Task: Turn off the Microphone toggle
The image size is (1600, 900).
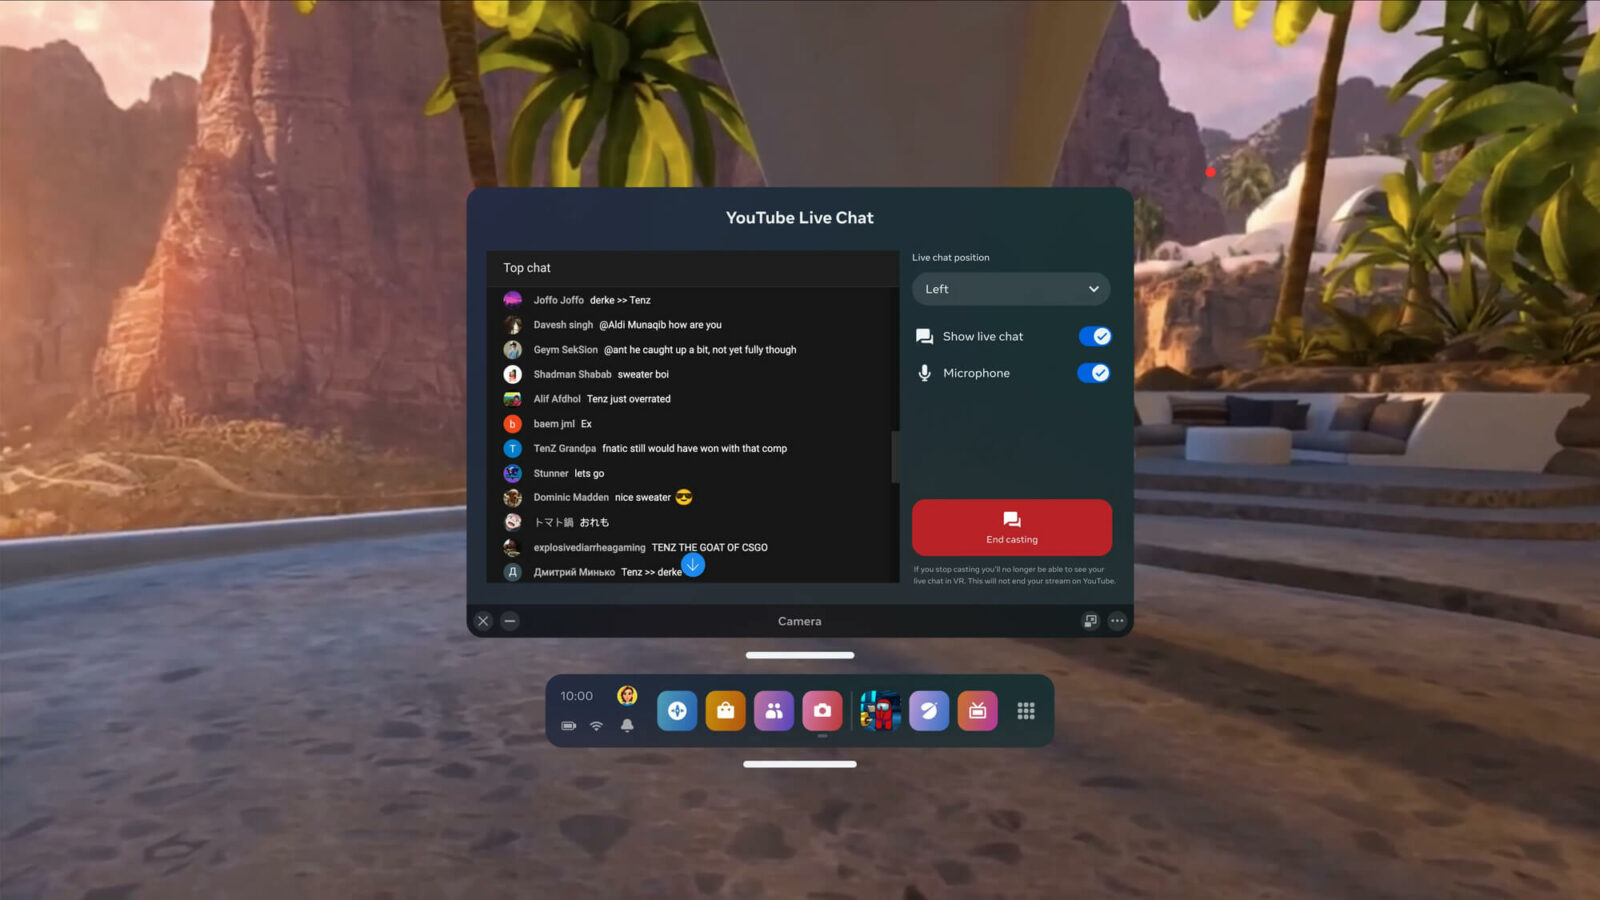Action: point(1094,373)
